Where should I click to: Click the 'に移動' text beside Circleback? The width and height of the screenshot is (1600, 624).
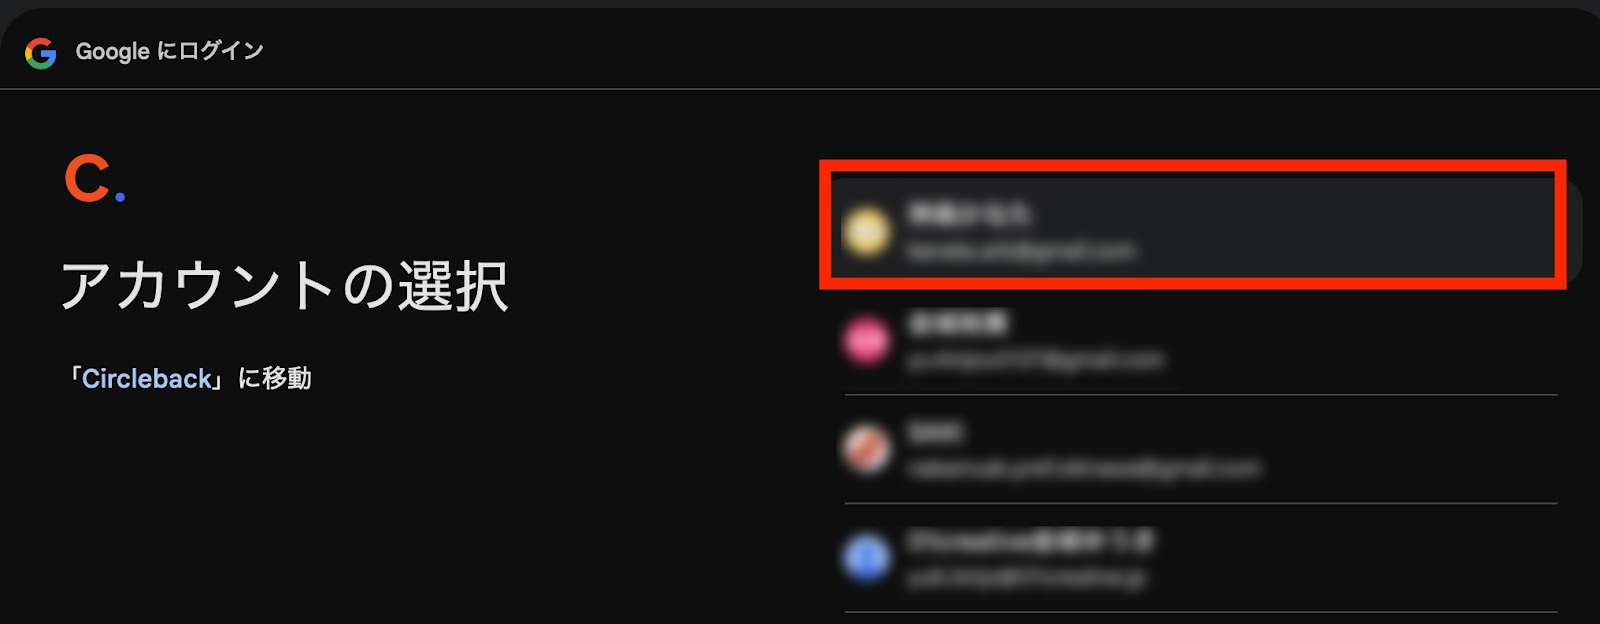275,379
